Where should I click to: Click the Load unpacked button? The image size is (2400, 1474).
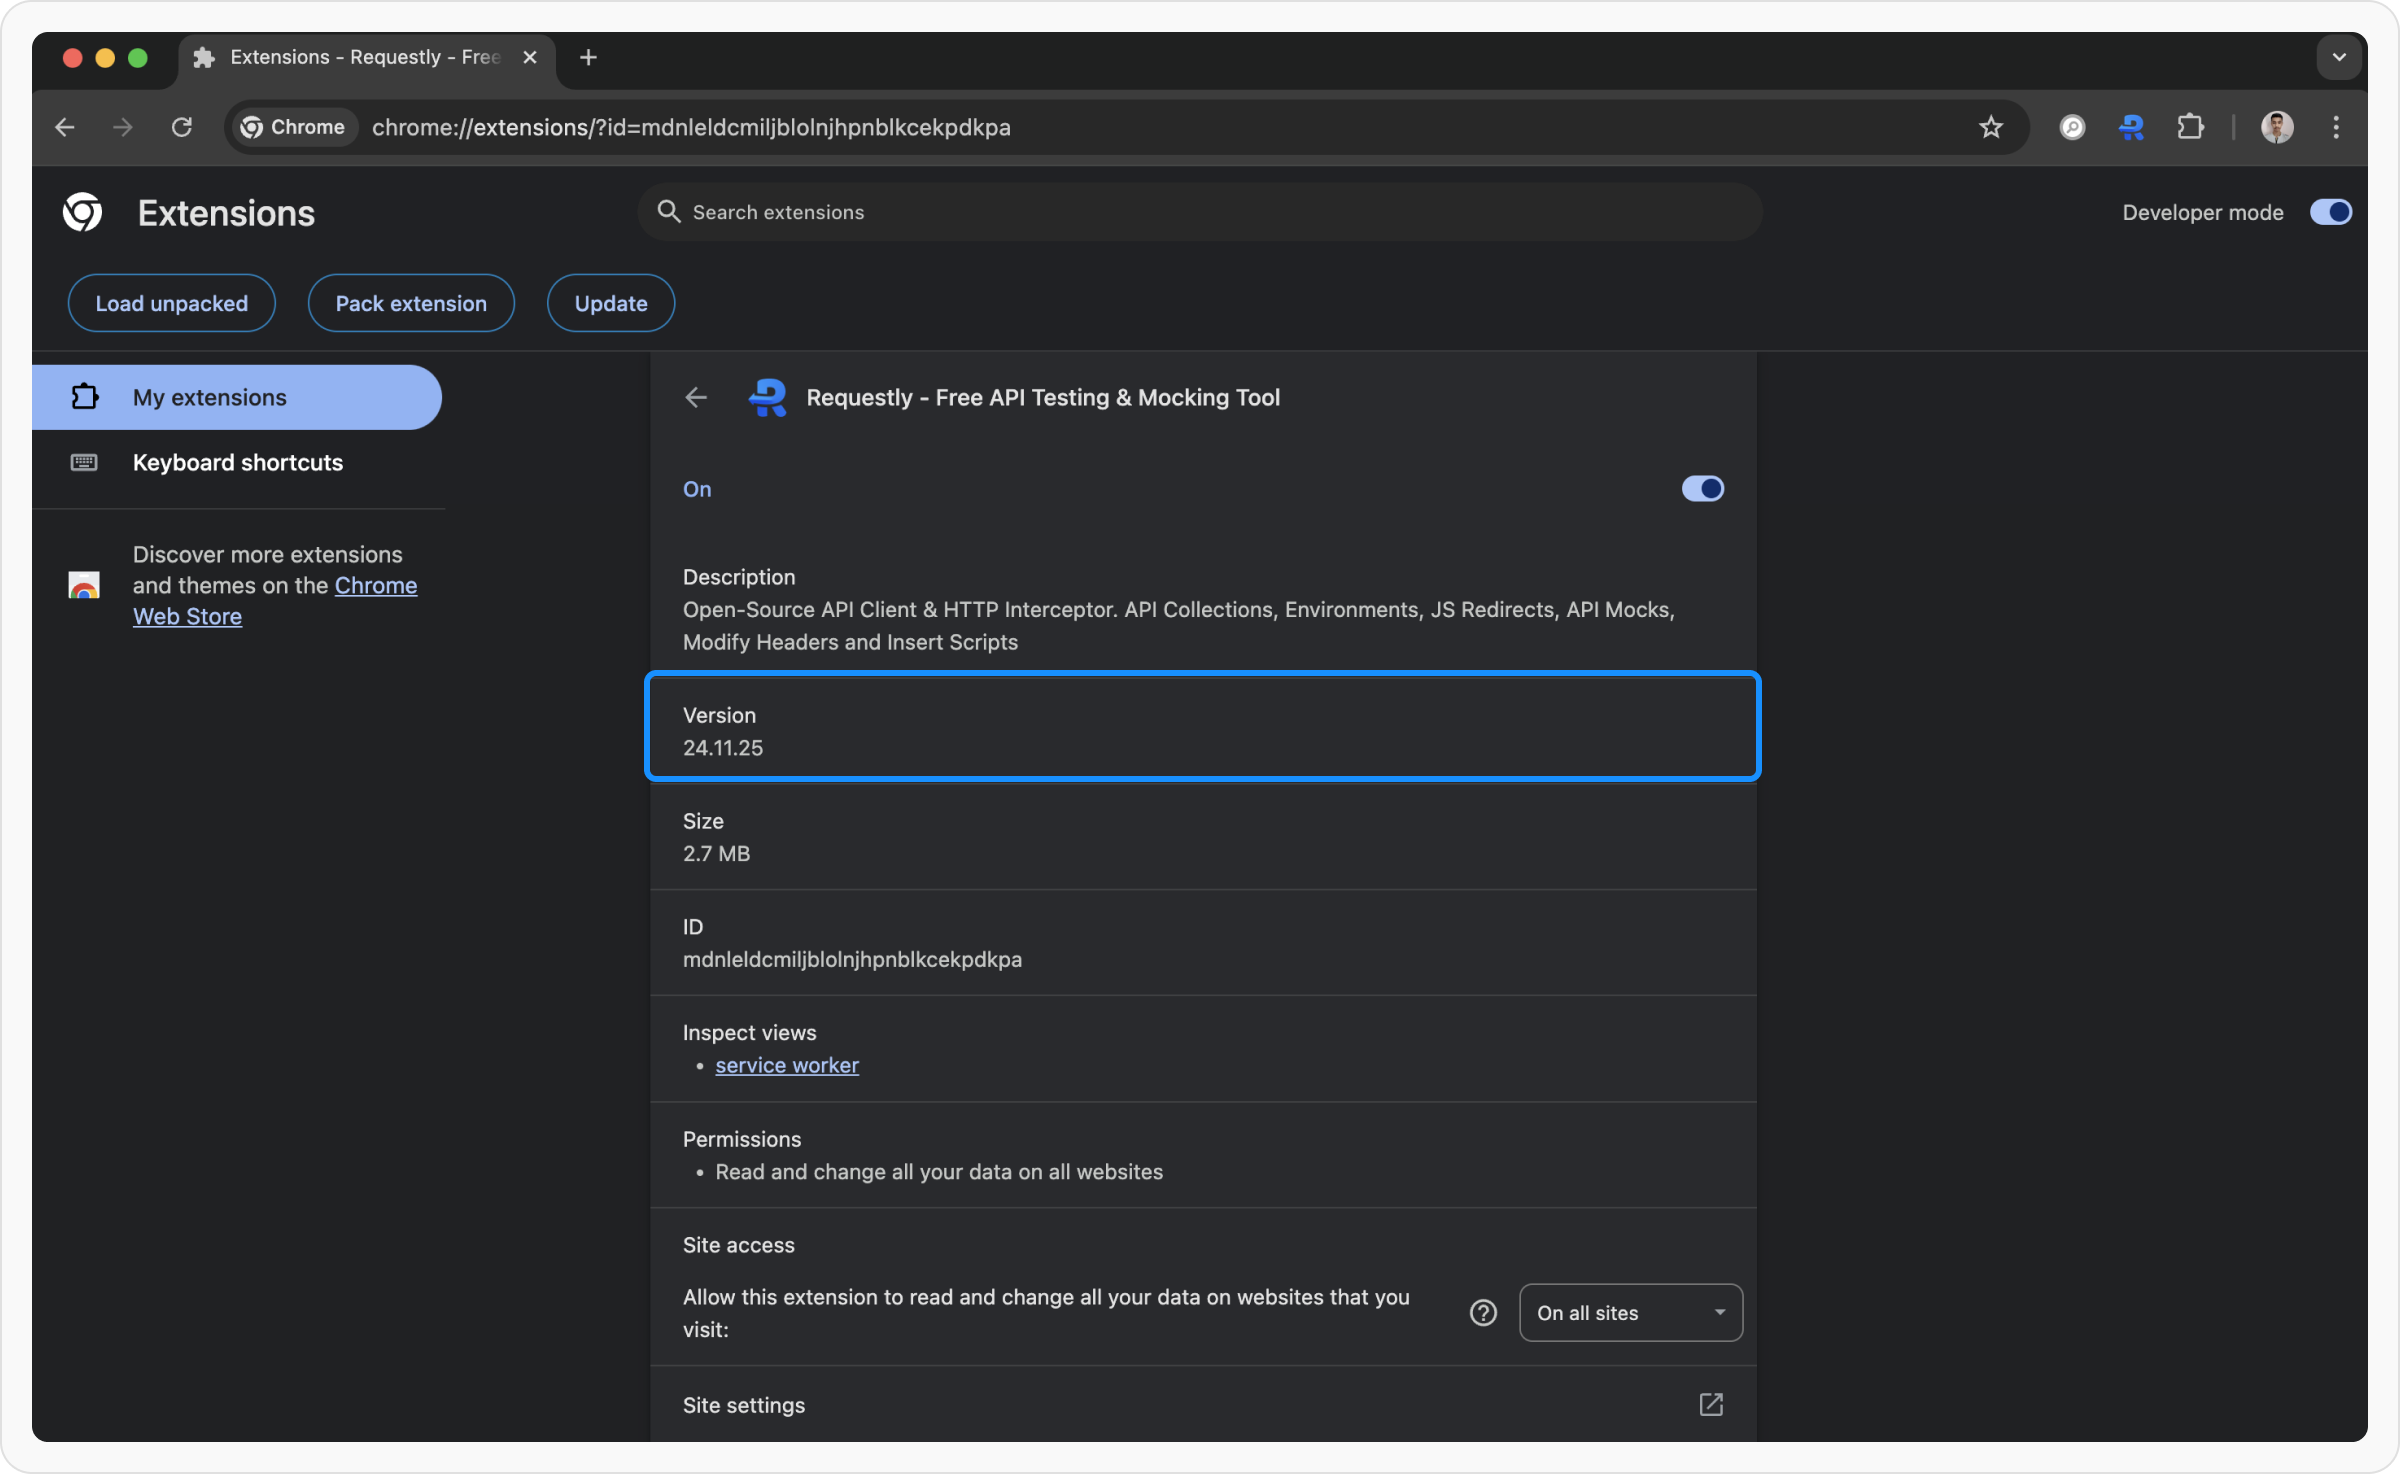pos(171,303)
